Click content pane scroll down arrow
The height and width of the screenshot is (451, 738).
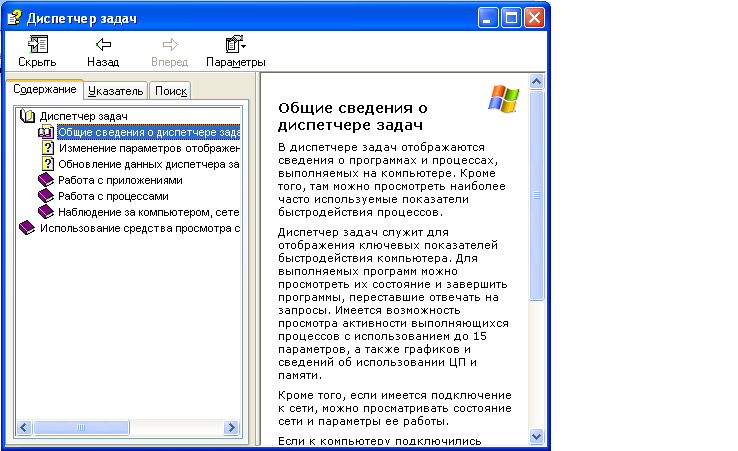[536, 436]
